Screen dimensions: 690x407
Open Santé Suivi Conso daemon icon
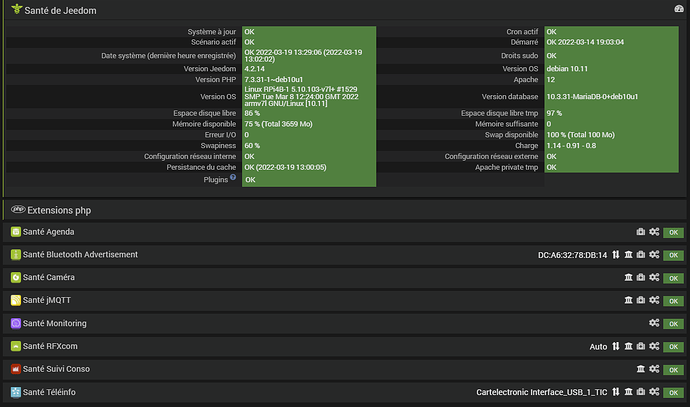[641, 369]
